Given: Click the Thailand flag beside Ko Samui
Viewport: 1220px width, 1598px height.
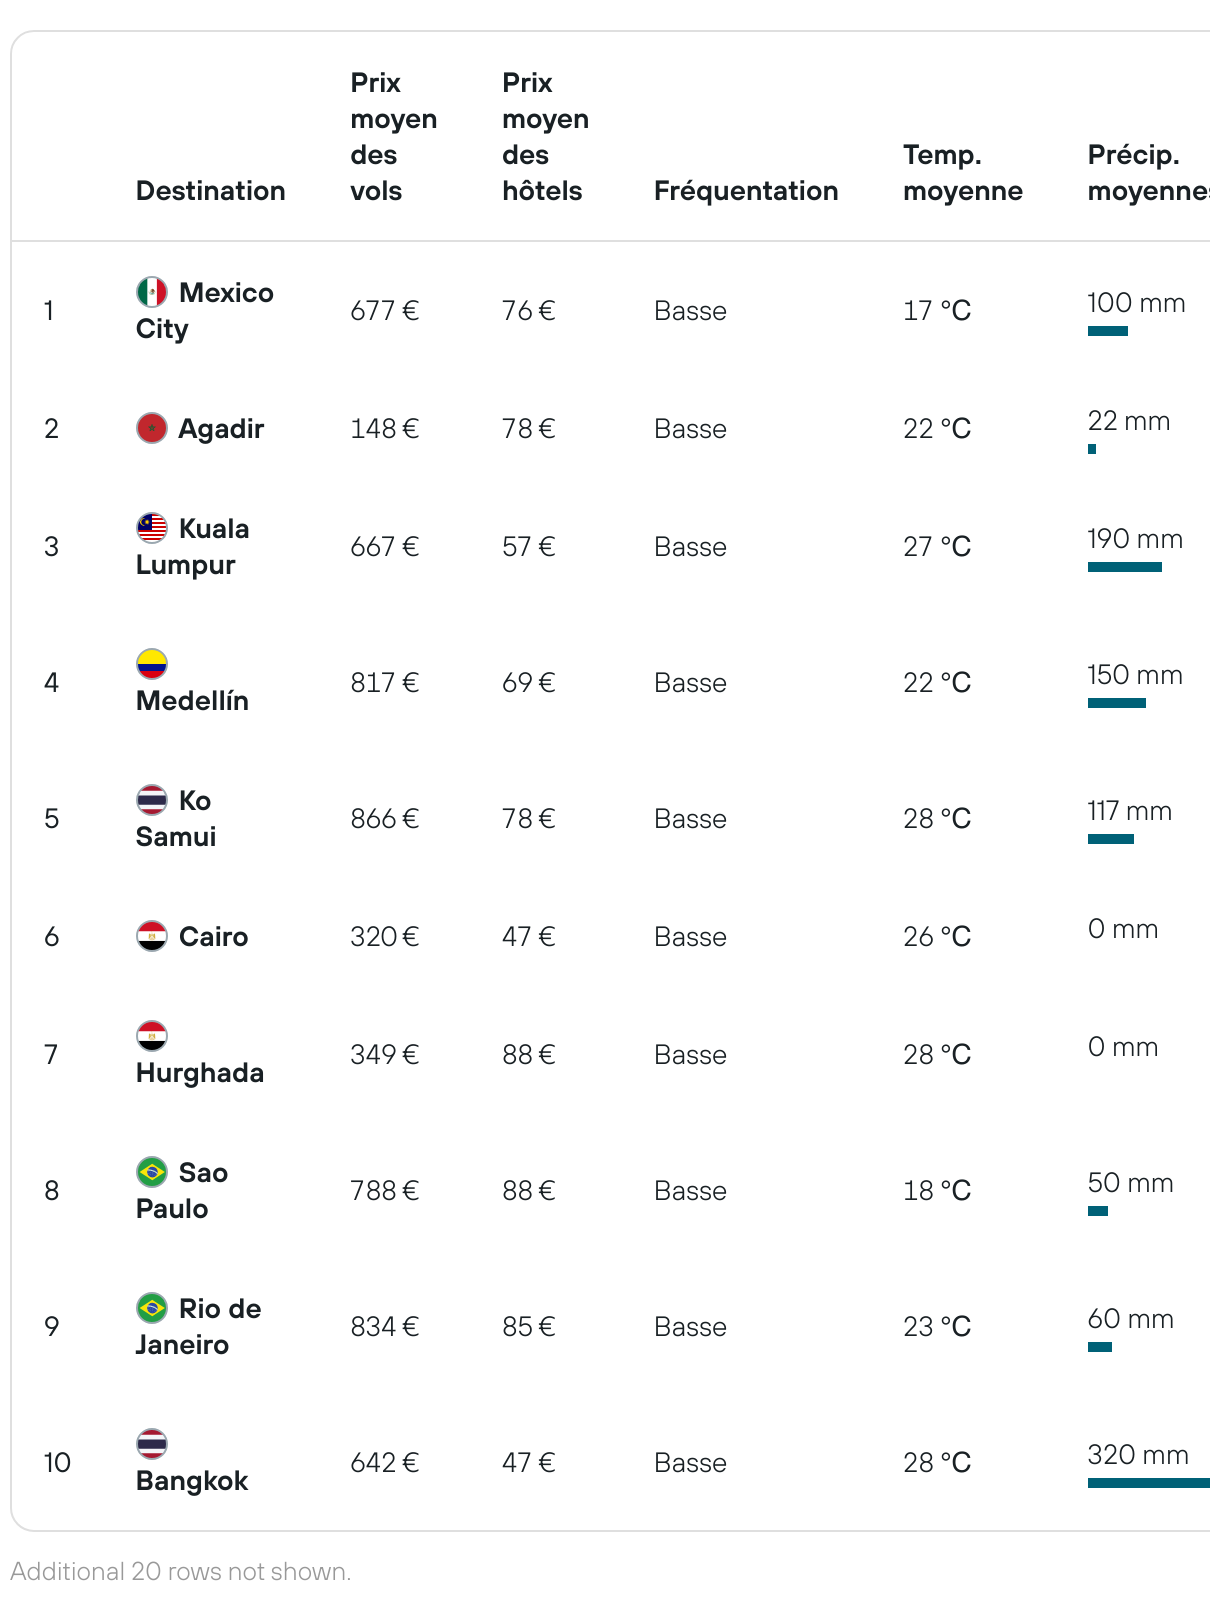Looking at the screenshot, I should coord(152,800).
